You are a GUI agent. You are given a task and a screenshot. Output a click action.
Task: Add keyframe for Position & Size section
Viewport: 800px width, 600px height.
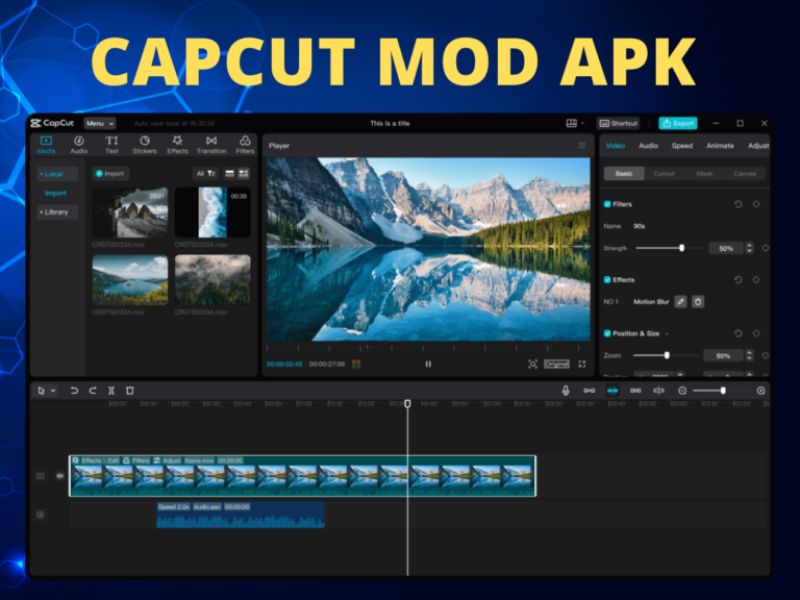756,333
